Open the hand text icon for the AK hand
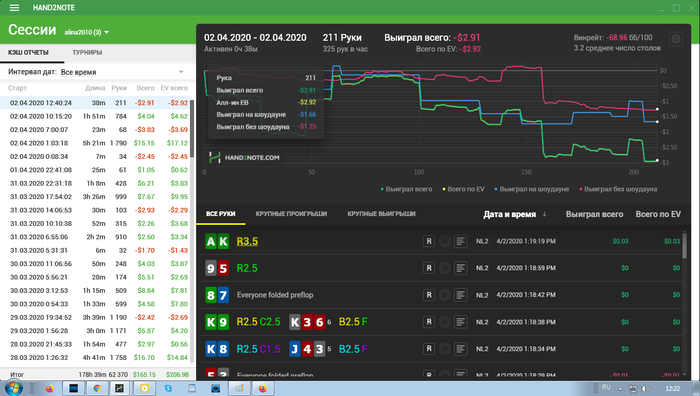The width and height of the screenshot is (700, 396). pyautogui.click(x=460, y=242)
